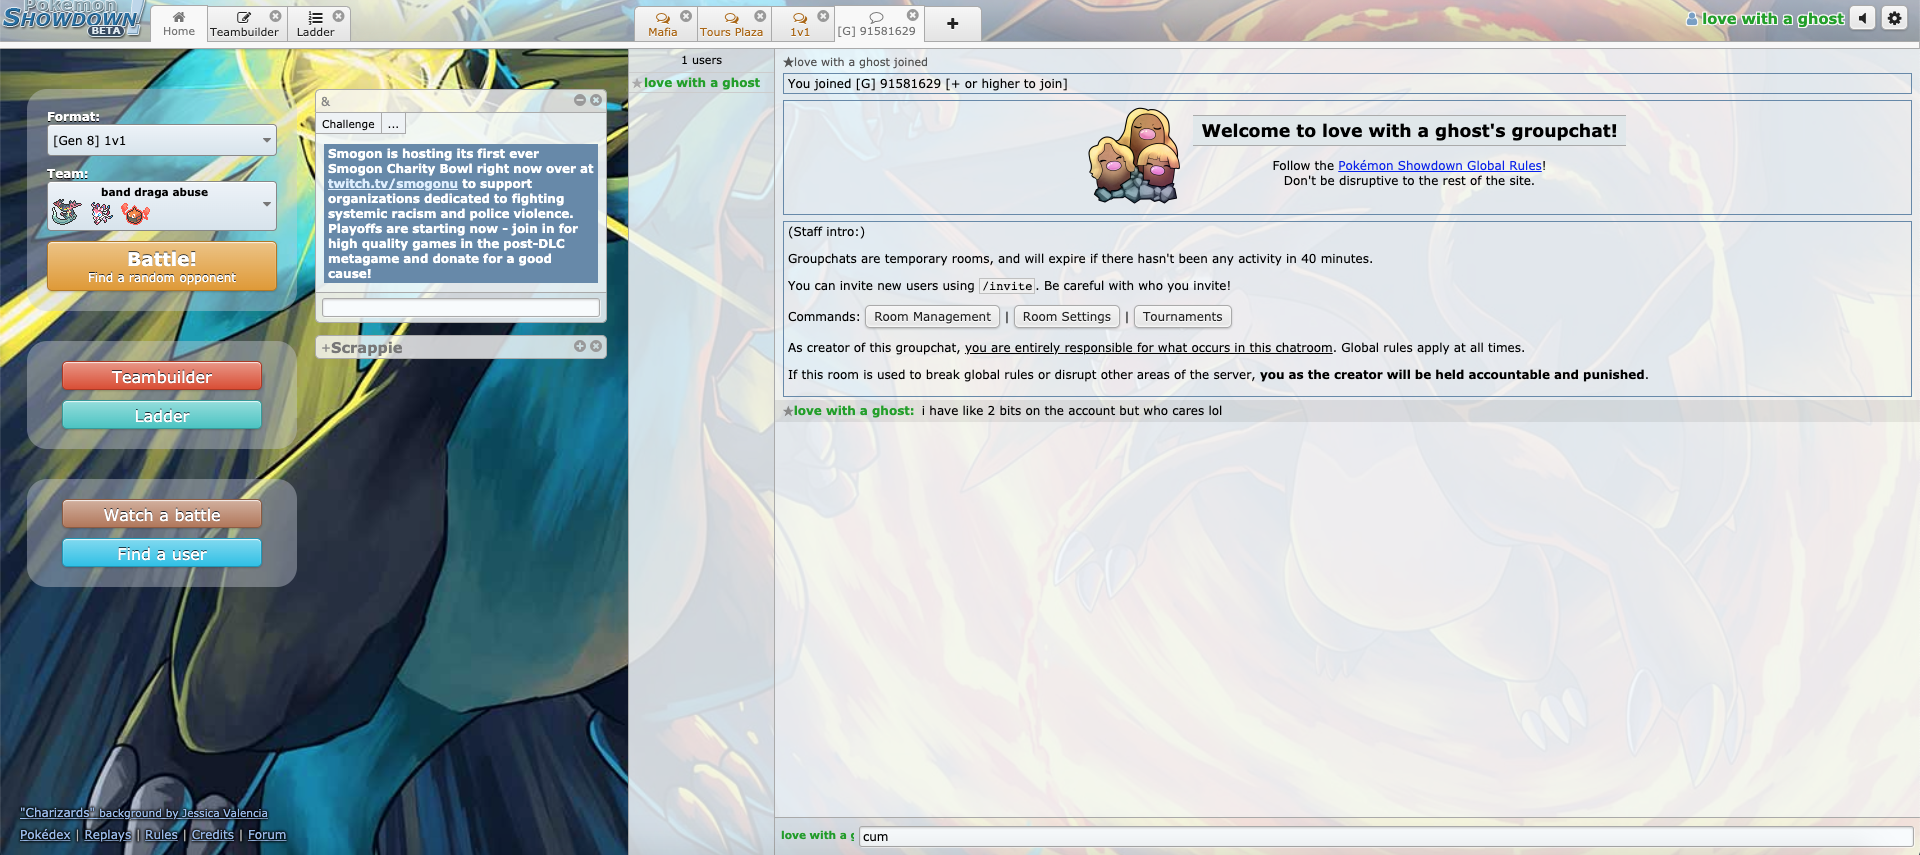Image resolution: width=1920 pixels, height=855 pixels.
Task: Click the 'love with a ghost:' chat message username
Action: 854,411
